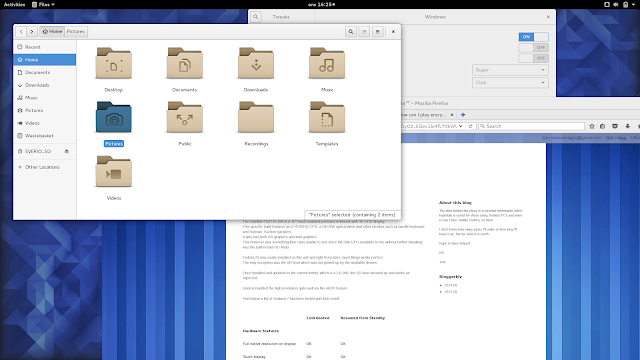Open the Documents folder icon in the grid
This screenshot has height=360, width=640.
pos(184,63)
